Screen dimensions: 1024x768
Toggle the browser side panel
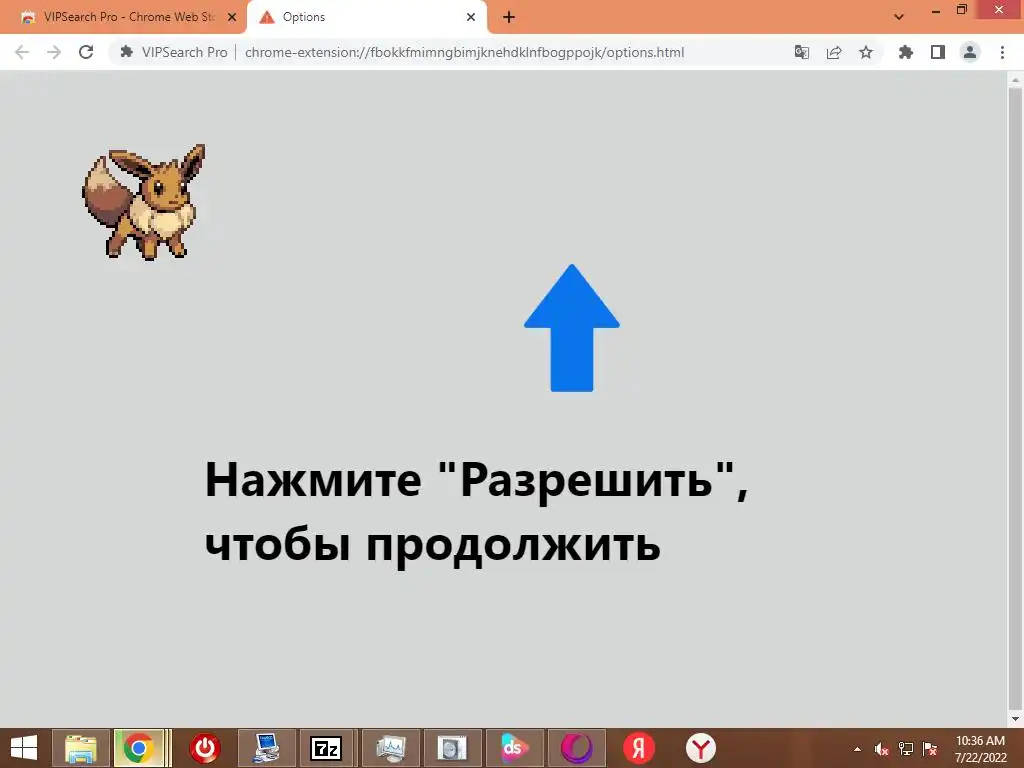click(938, 52)
